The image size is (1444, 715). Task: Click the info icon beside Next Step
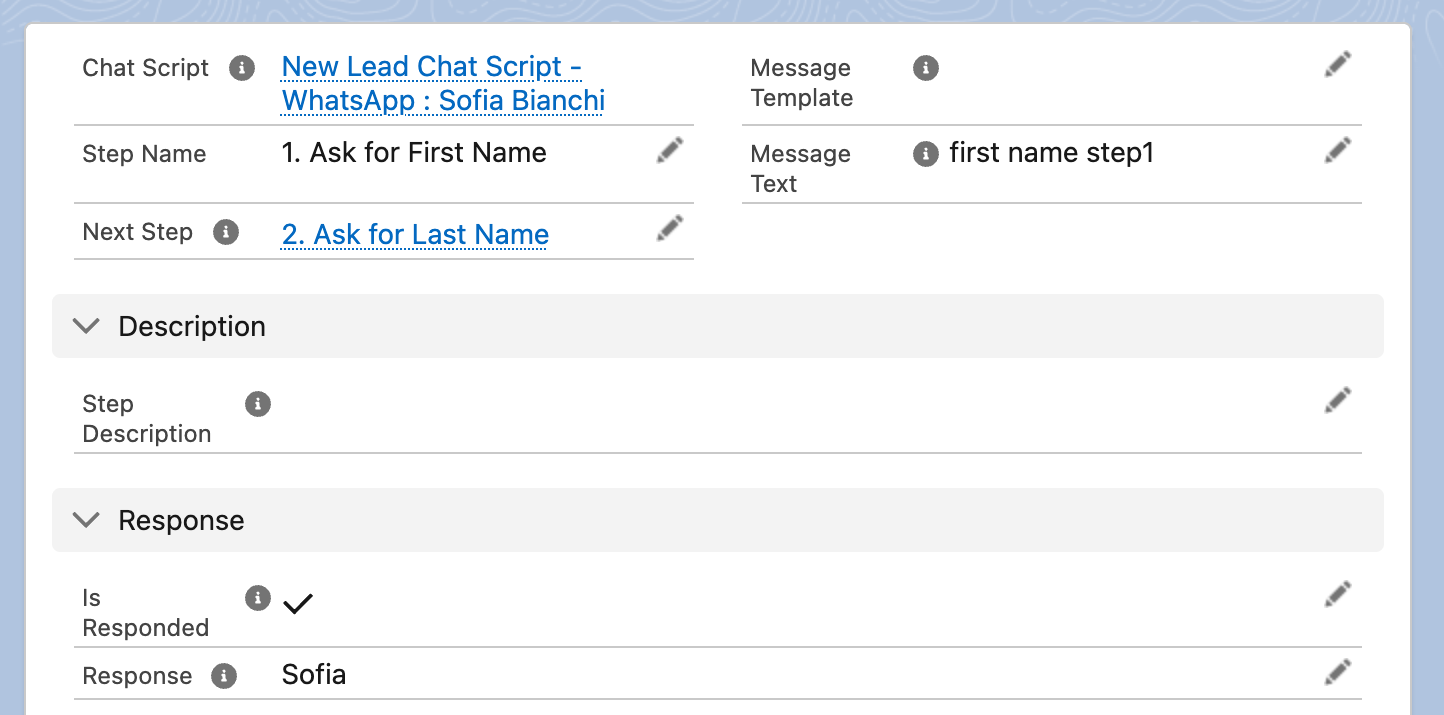coord(226,232)
